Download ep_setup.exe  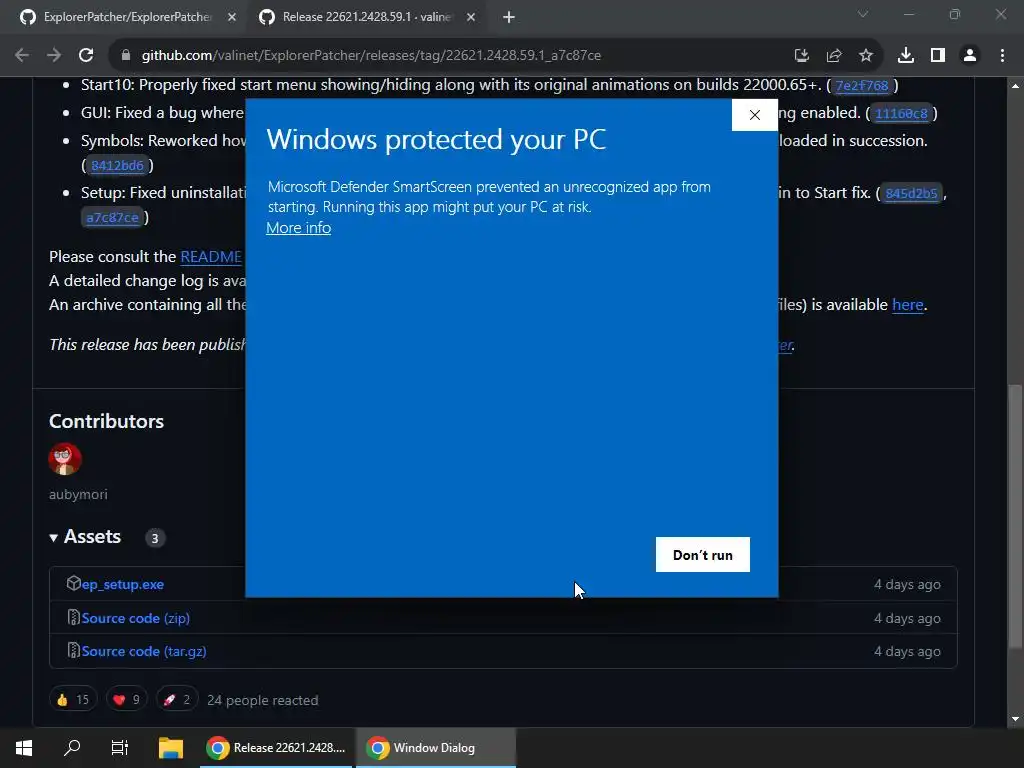click(123, 584)
